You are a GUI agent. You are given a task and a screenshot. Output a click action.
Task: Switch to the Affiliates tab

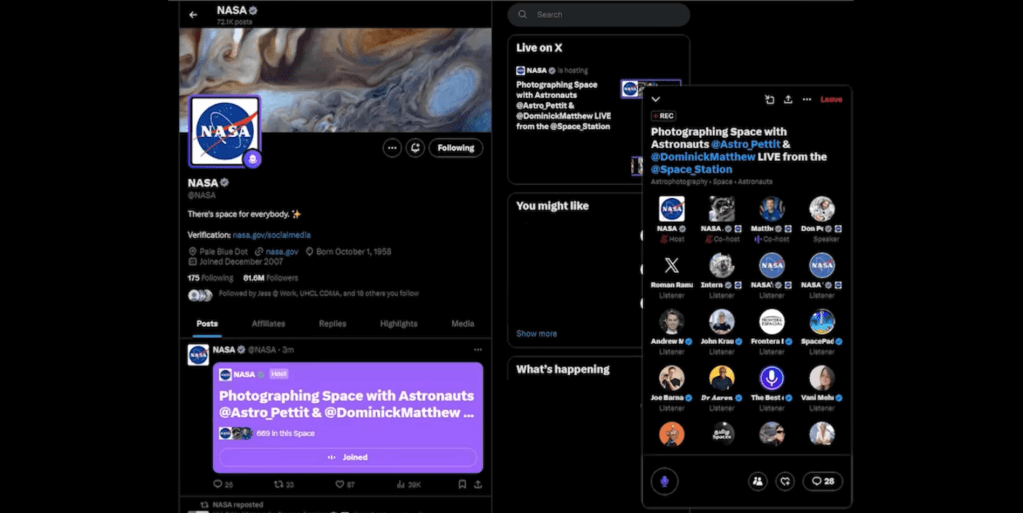268,324
